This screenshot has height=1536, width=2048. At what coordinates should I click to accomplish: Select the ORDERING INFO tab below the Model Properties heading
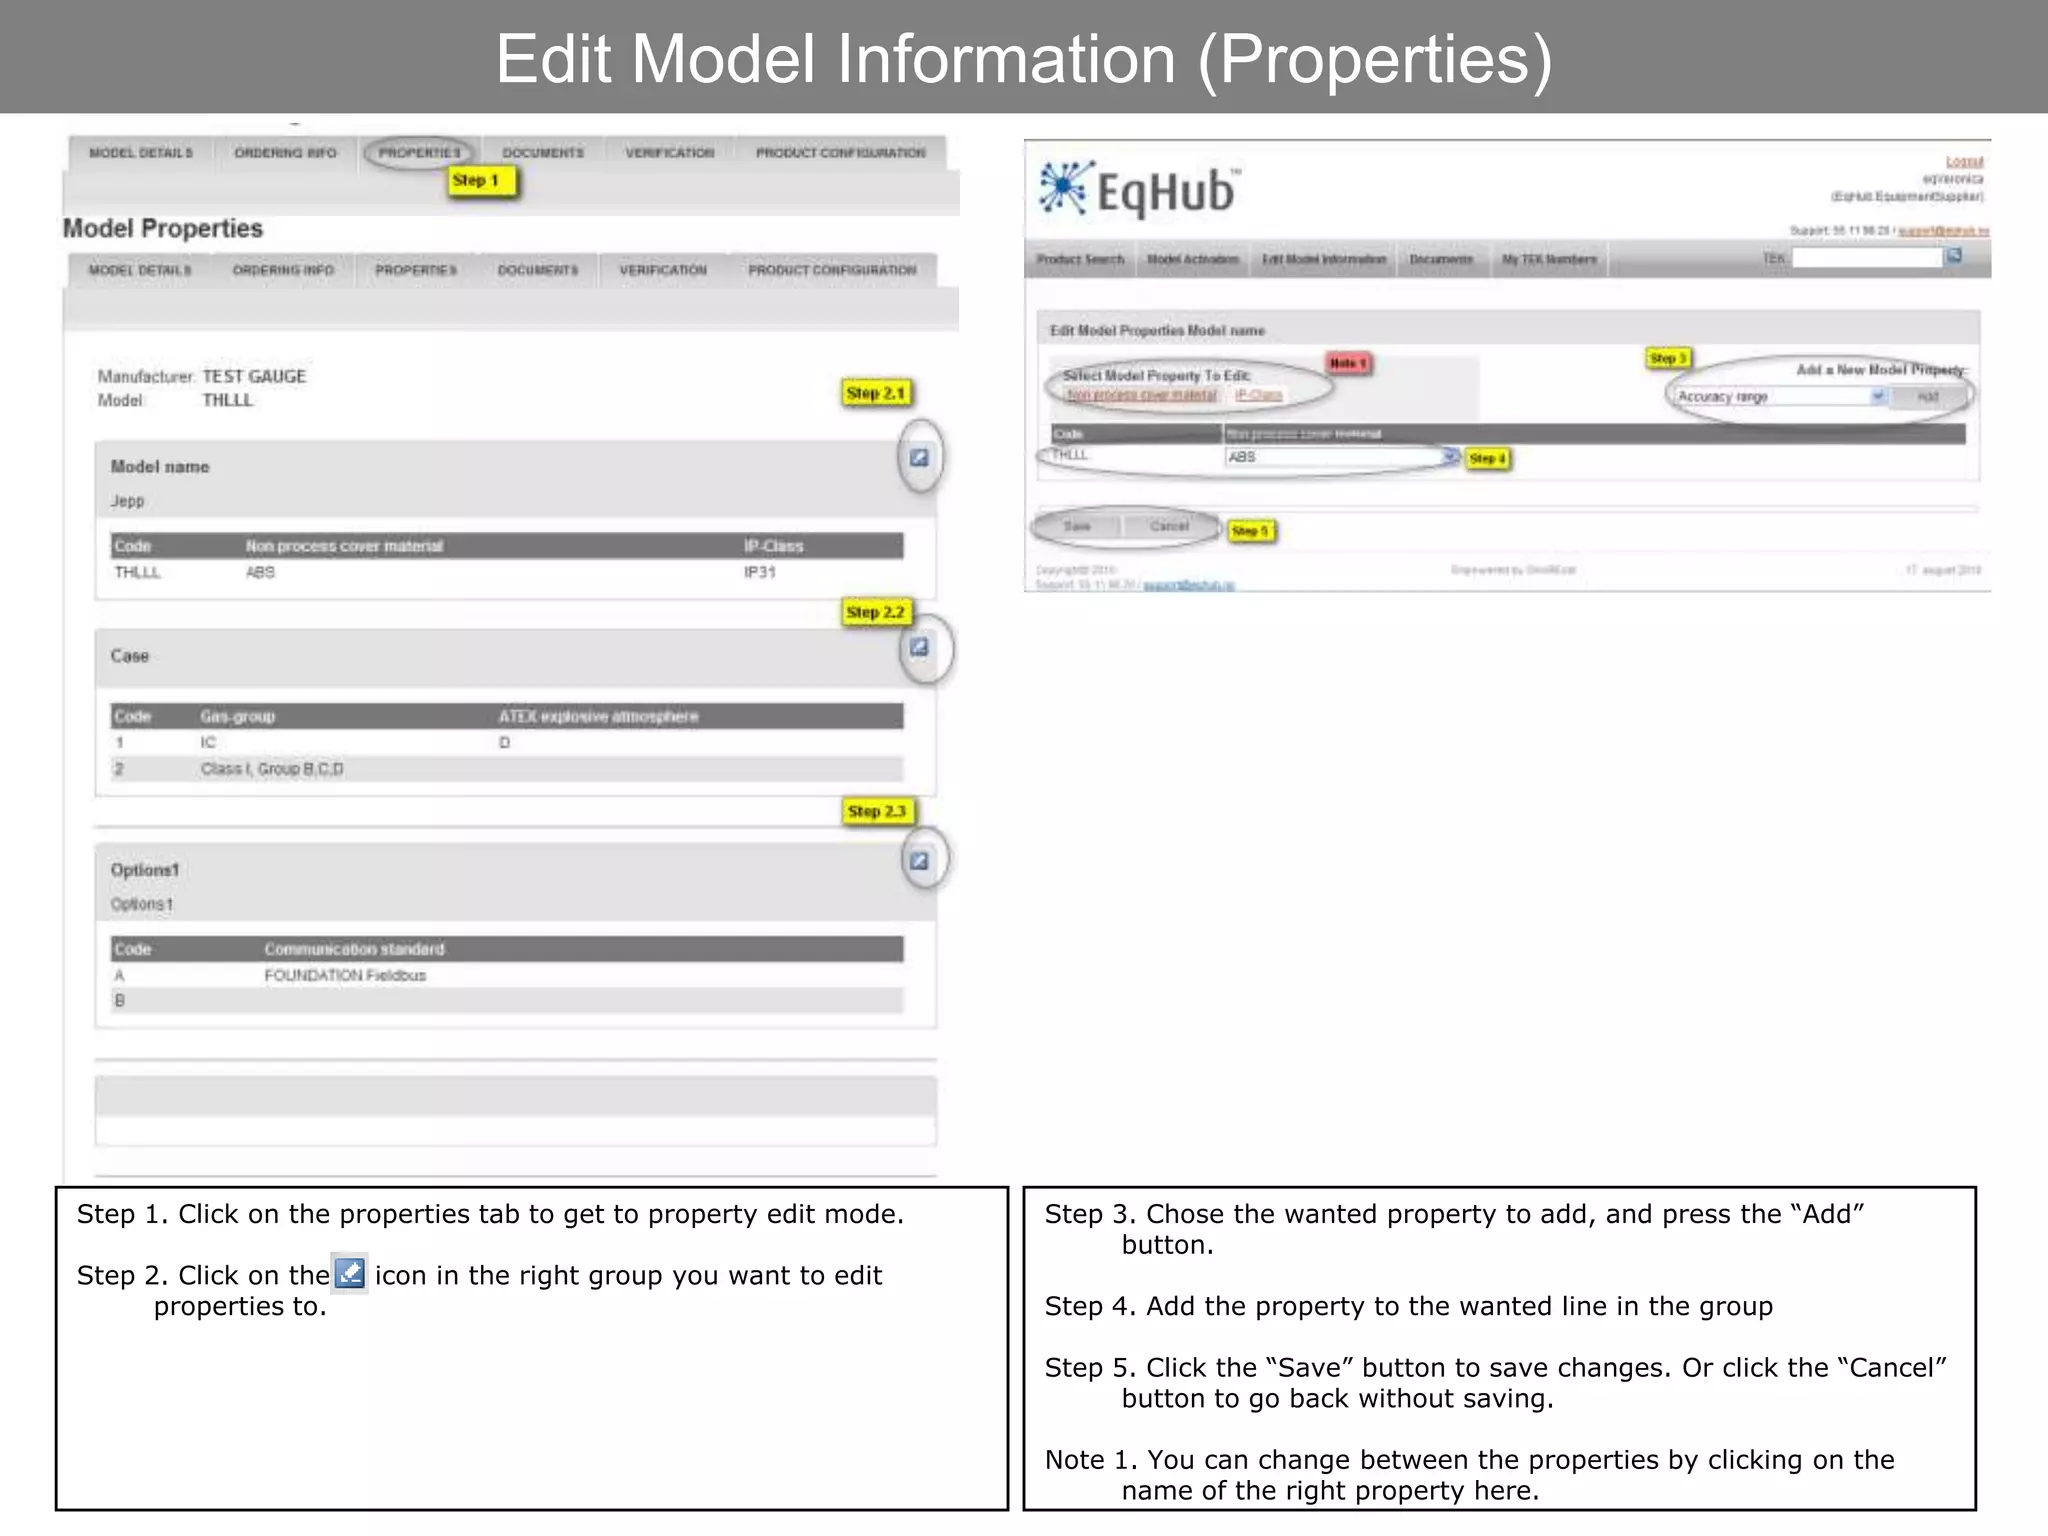[x=283, y=270]
